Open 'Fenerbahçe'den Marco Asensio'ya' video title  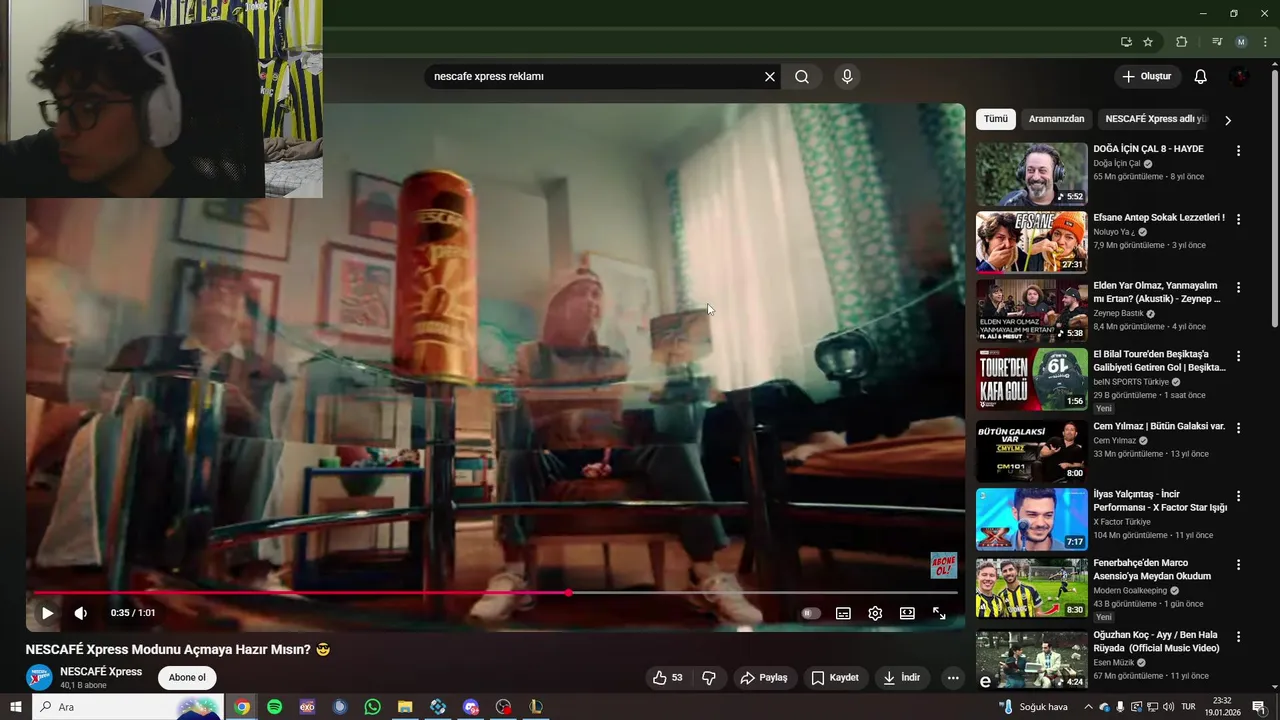[x=1152, y=570]
